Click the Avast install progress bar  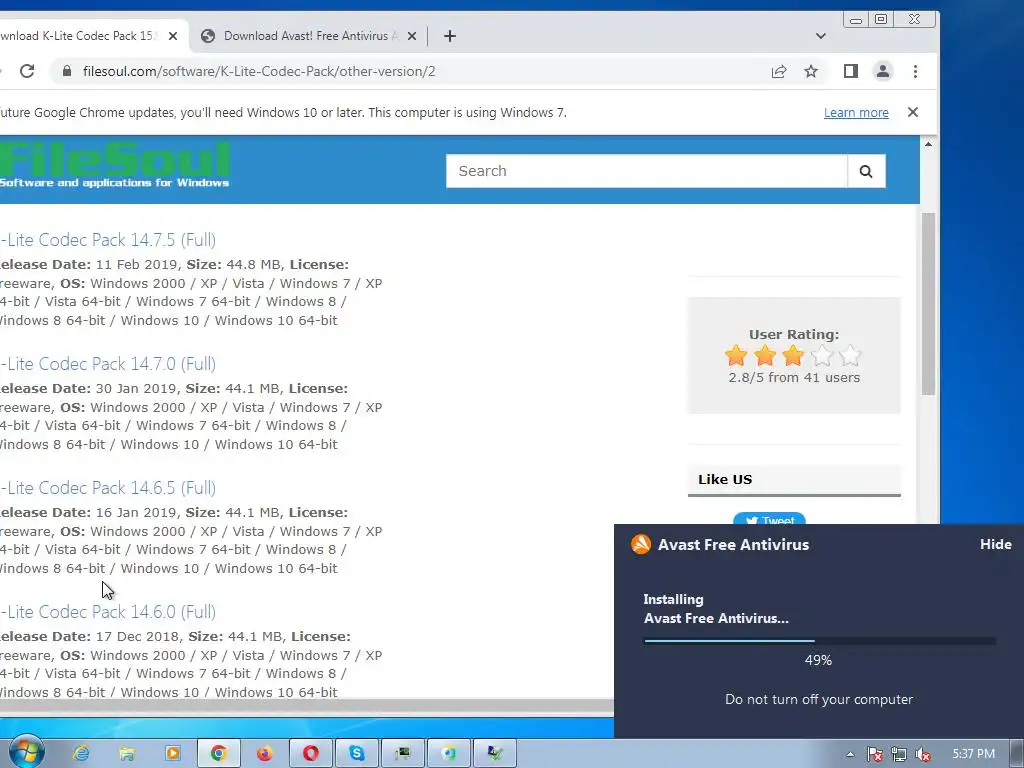(x=820, y=641)
